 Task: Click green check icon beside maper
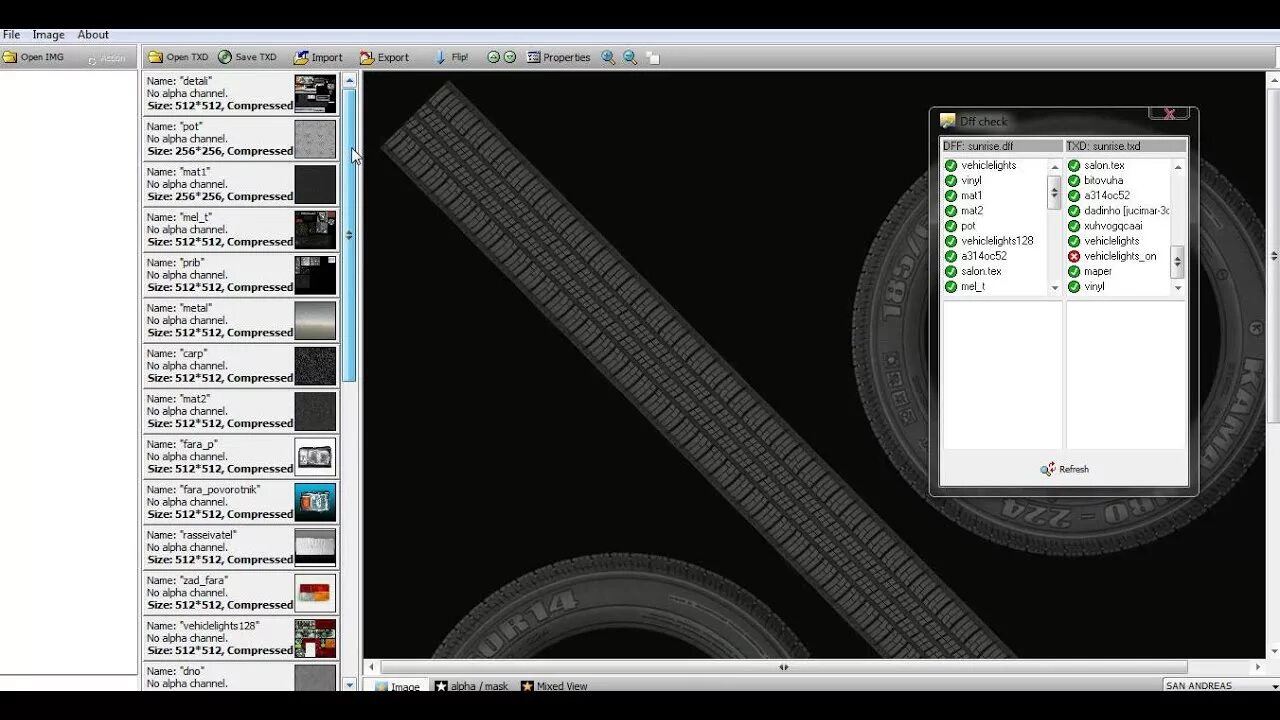pyautogui.click(x=1074, y=271)
